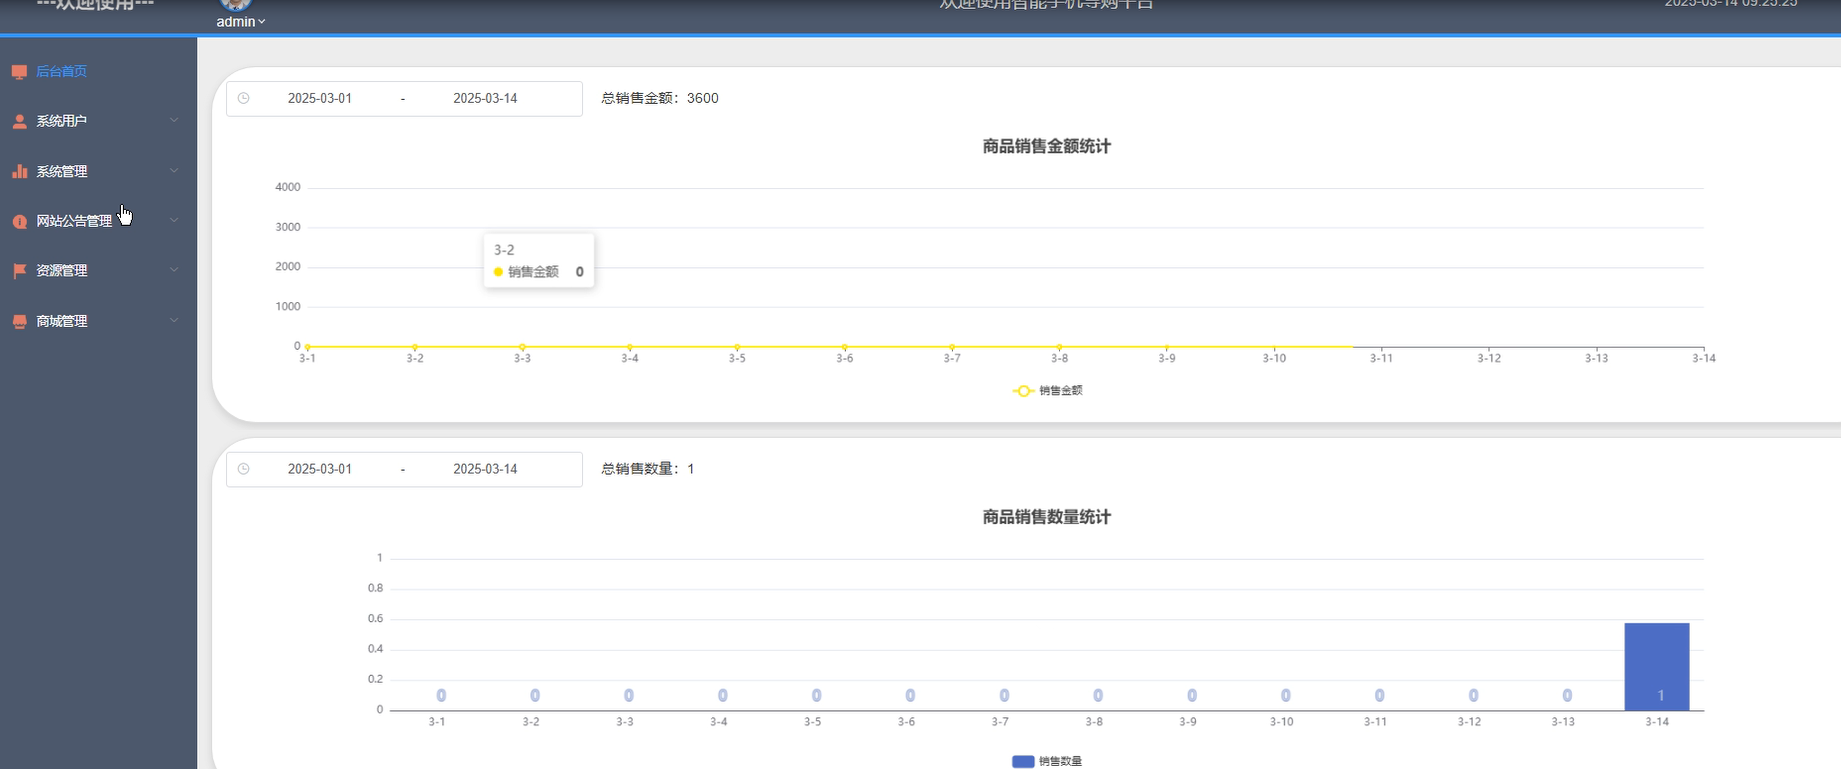Screen dimensions: 1841x769
Task: Click the 0.6 y-axis label on bar chart
Action: coord(375,619)
